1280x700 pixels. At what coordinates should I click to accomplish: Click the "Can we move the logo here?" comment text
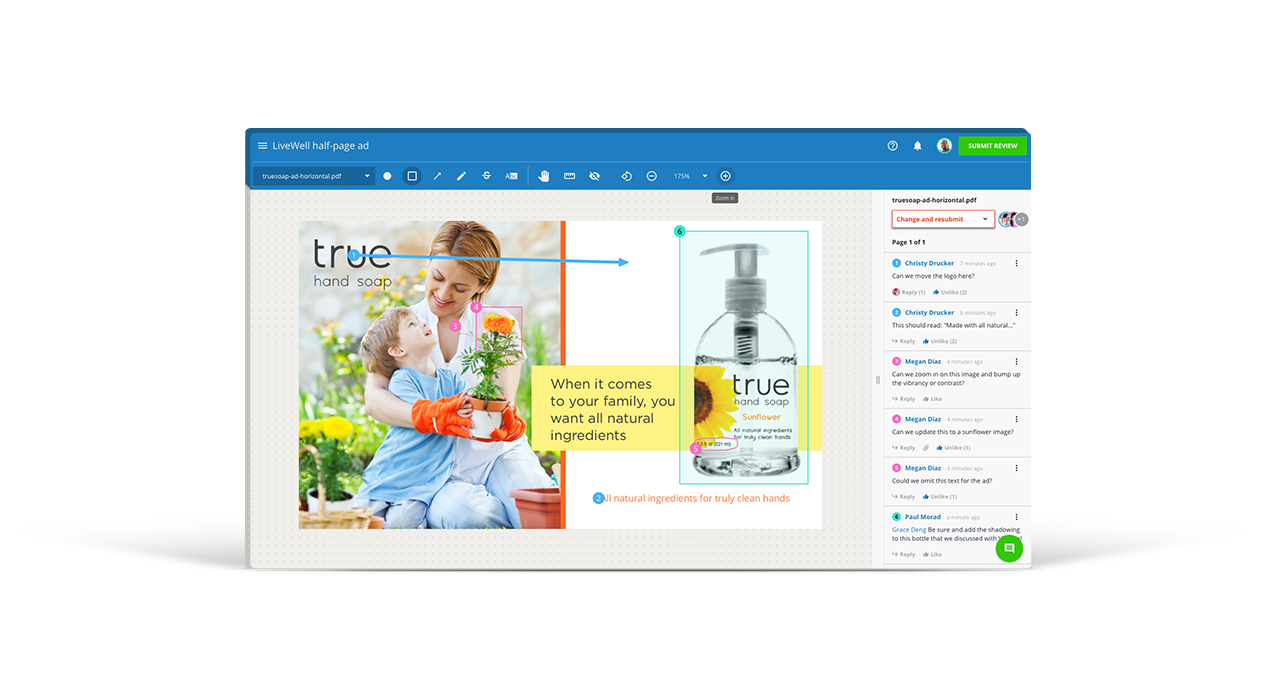933,276
